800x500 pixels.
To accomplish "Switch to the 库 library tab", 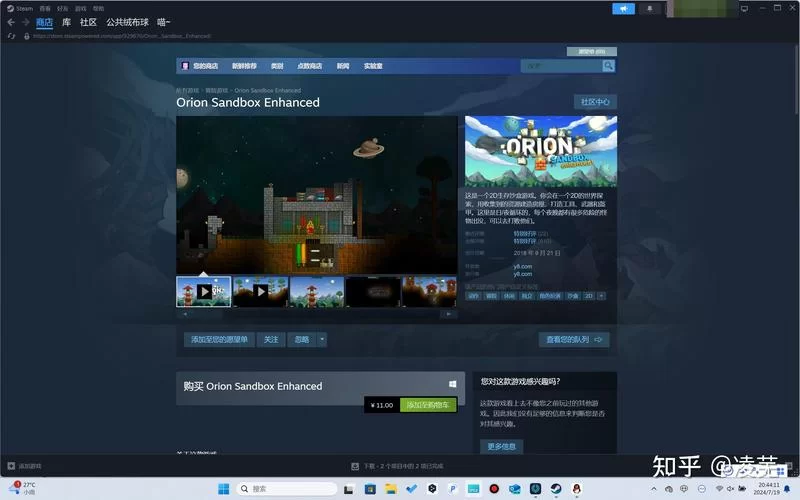I will 66,22.
